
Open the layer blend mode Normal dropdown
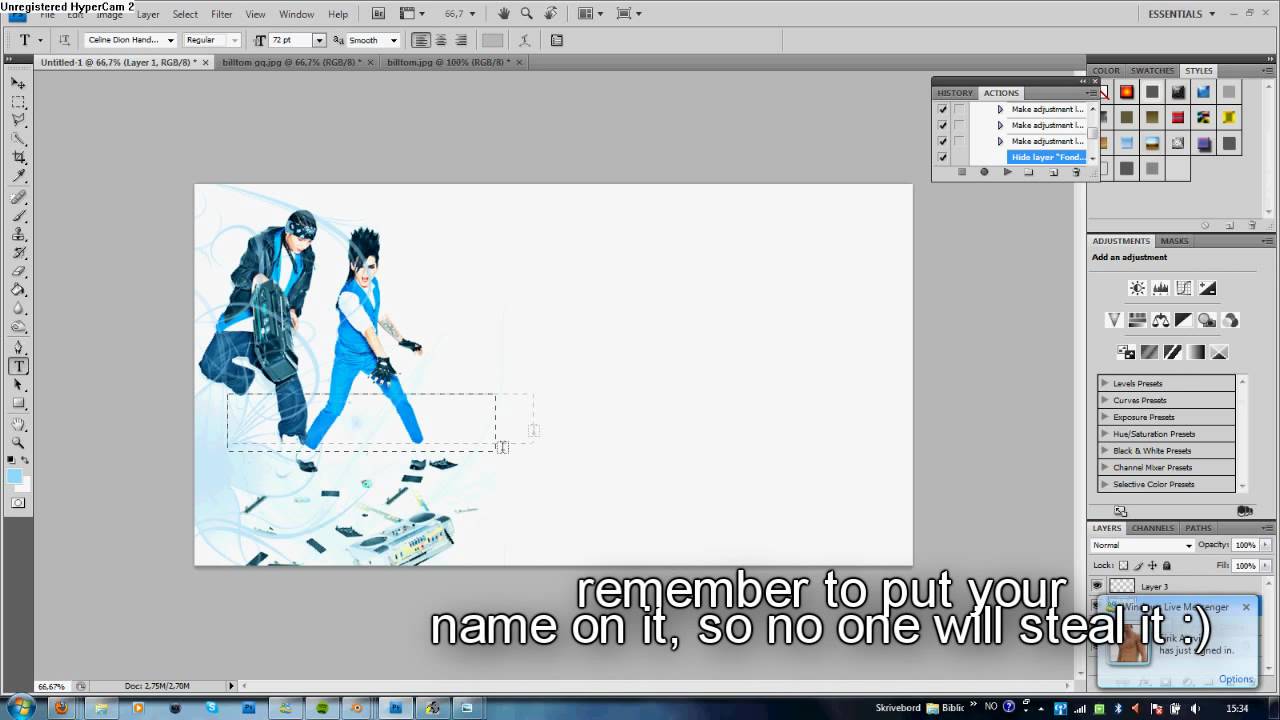pos(1143,545)
